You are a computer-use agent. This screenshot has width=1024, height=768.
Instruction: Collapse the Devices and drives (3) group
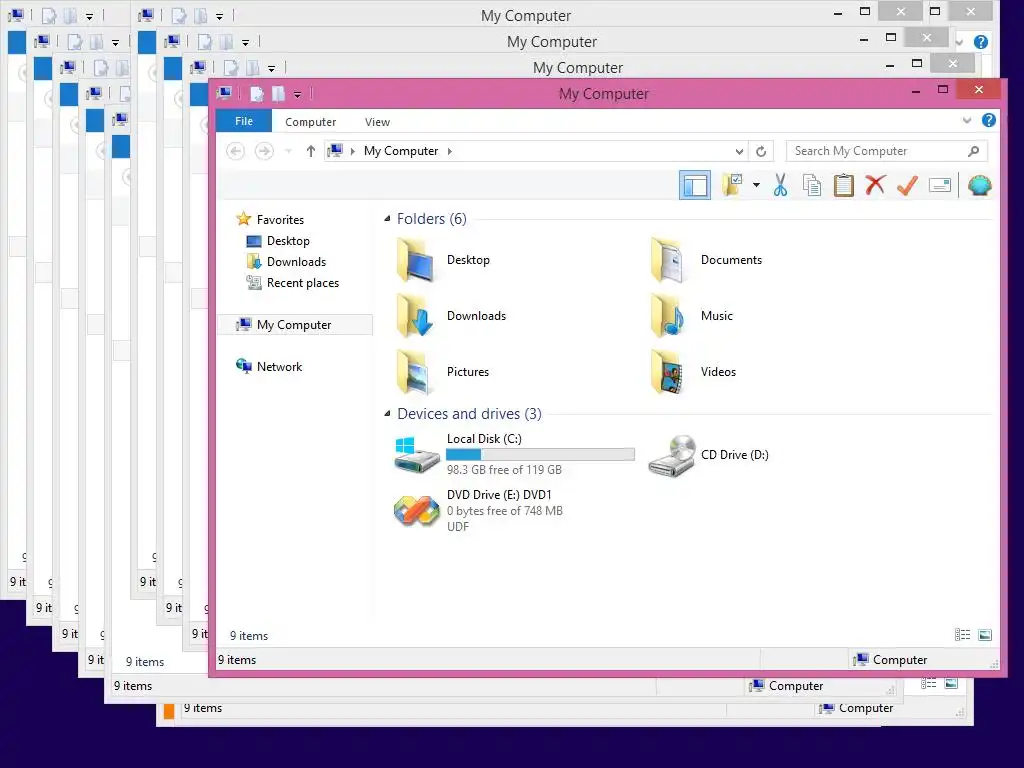(387, 413)
